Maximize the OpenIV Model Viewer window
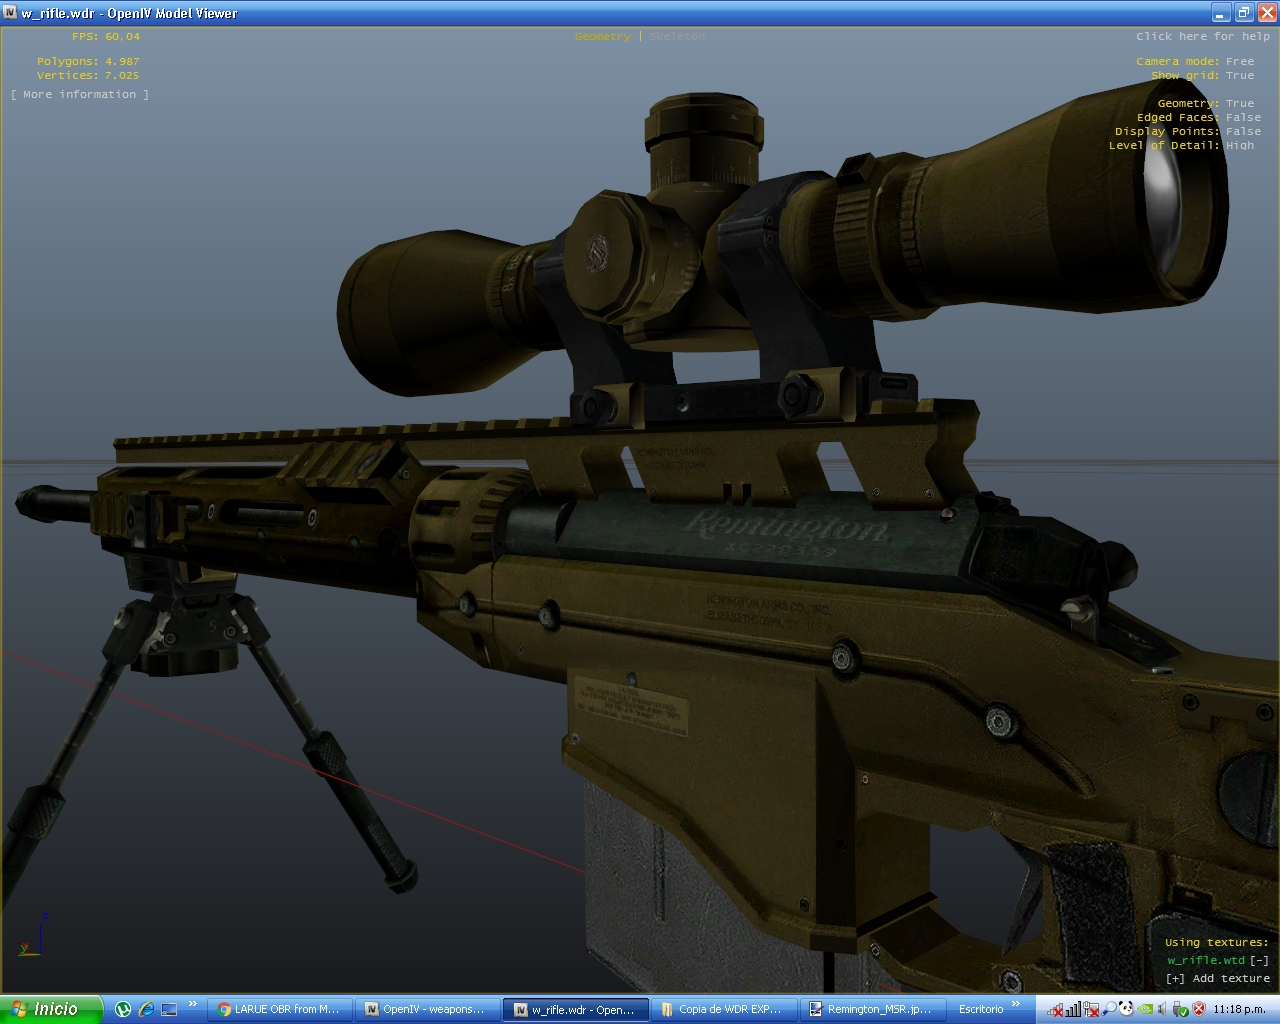Screen dimensions: 1280x1024 pos(1244,13)
